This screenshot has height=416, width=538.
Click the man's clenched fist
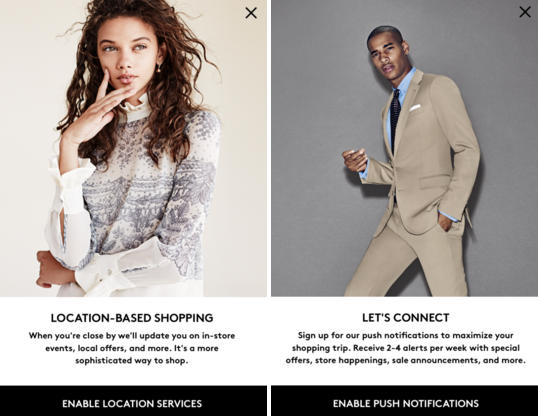click(x=355, y=160)
